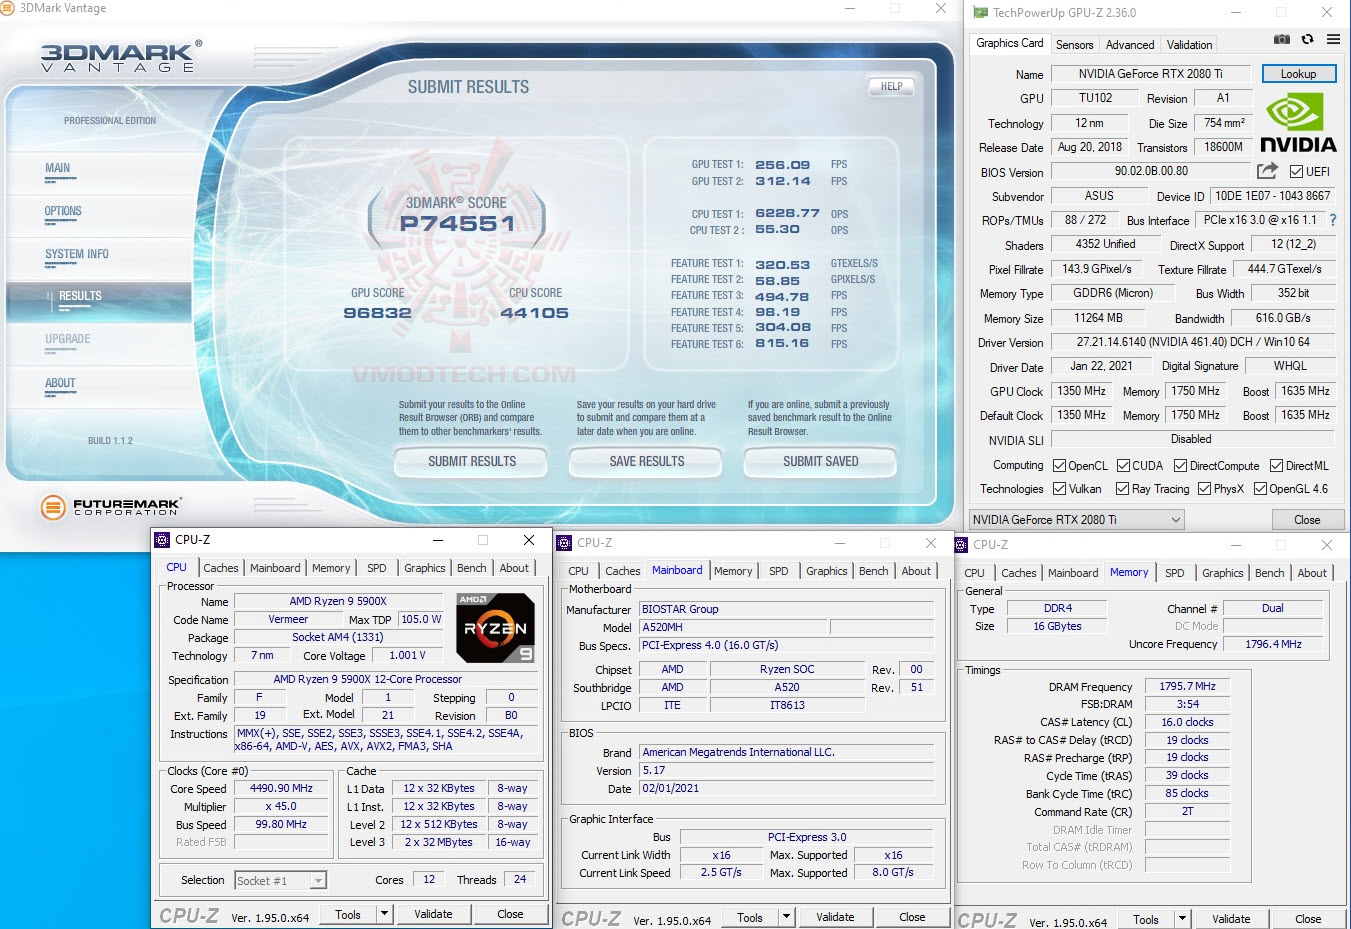Click the Lookup button in GPU-Z

tap(1298, 74)
